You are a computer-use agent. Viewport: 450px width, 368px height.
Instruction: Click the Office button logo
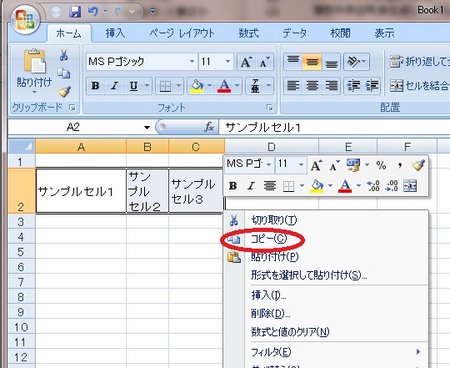[x=25, y=20]
